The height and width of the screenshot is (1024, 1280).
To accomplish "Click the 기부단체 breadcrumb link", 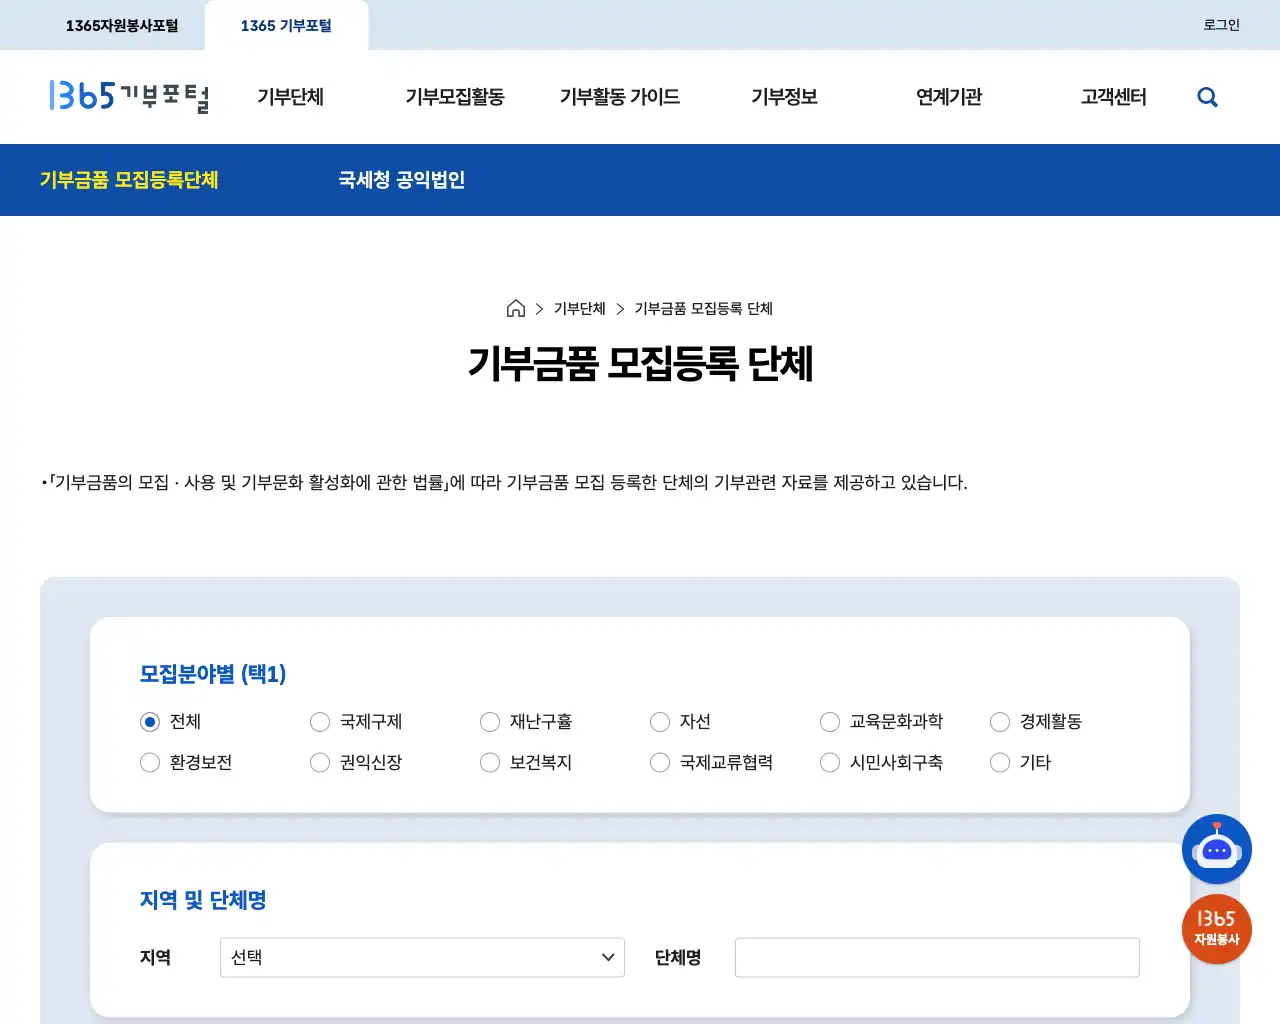I will pos(579,308).
